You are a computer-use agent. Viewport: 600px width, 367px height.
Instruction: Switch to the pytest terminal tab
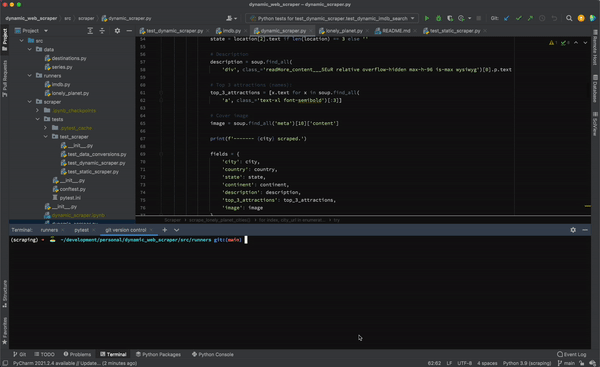point(82,230)
